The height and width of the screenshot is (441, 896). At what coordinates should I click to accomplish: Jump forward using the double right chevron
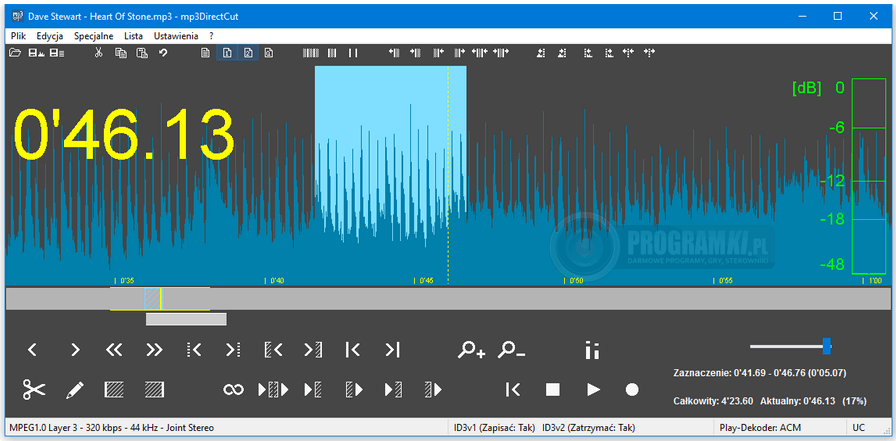154,350
